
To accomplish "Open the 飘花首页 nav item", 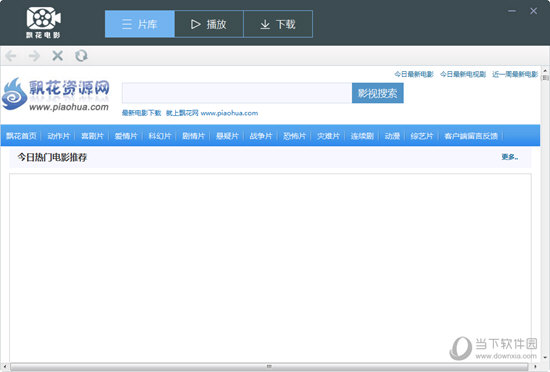I will pyautogui.click(x=21, y=136).
